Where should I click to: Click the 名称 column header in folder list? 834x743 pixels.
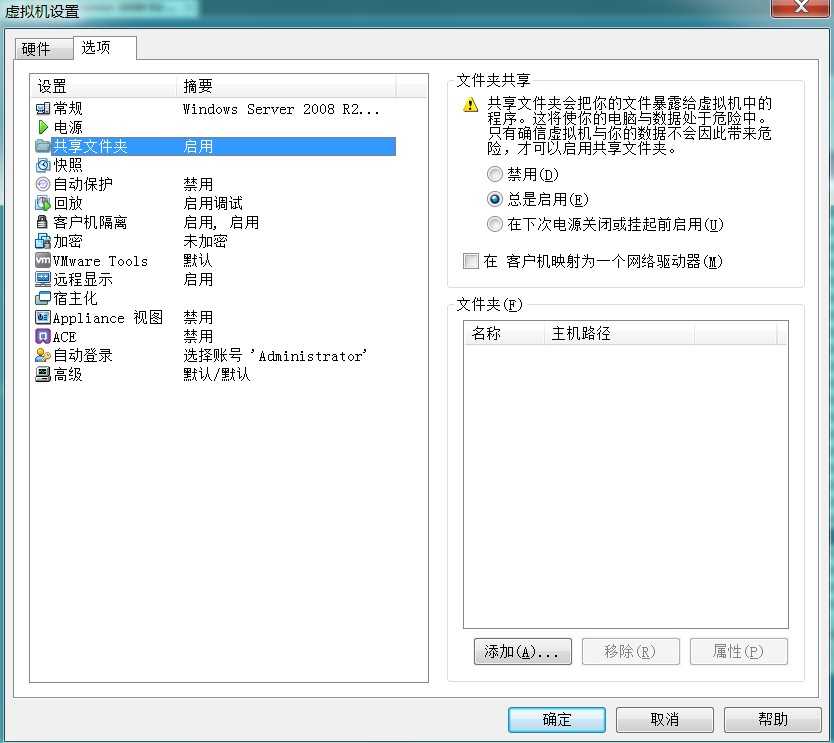(x=504, y=333)
